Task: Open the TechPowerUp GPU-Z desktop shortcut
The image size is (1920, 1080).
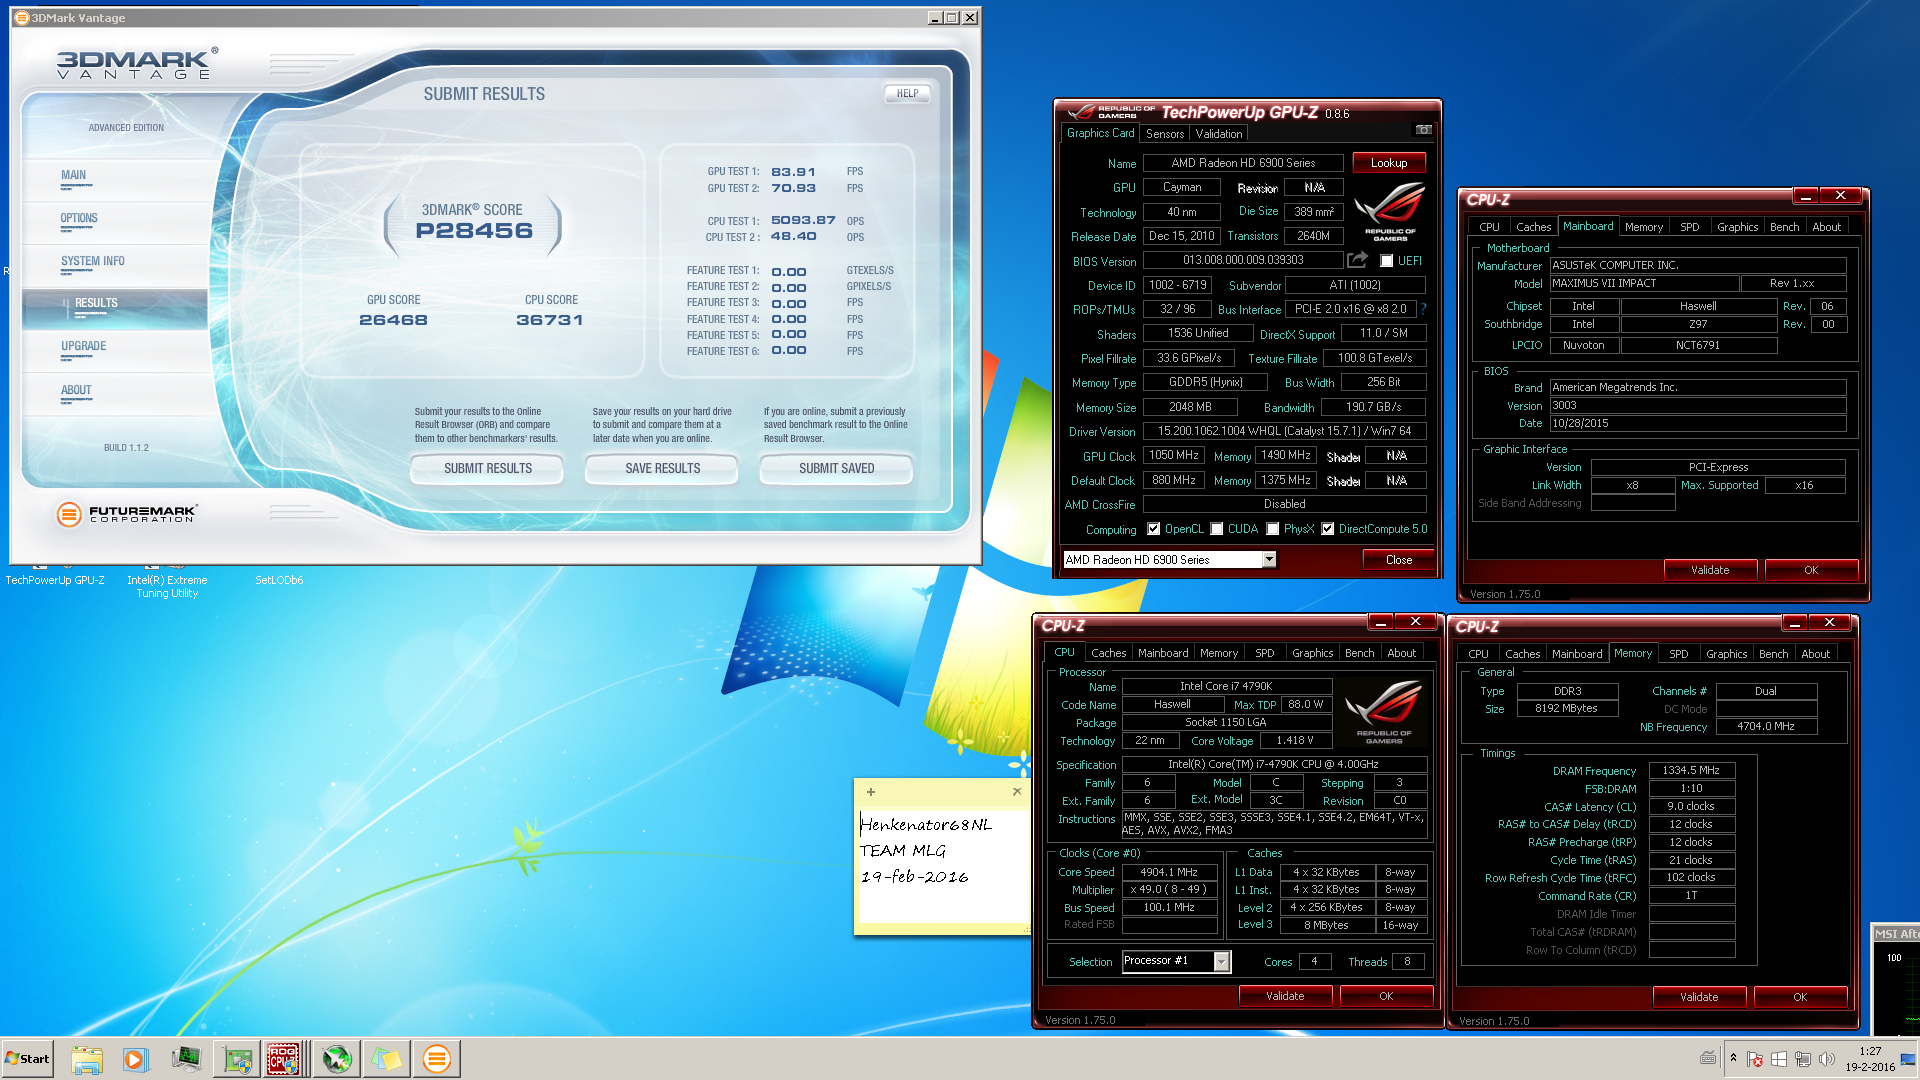Action: pyautogui.click(x=55, y=580)
